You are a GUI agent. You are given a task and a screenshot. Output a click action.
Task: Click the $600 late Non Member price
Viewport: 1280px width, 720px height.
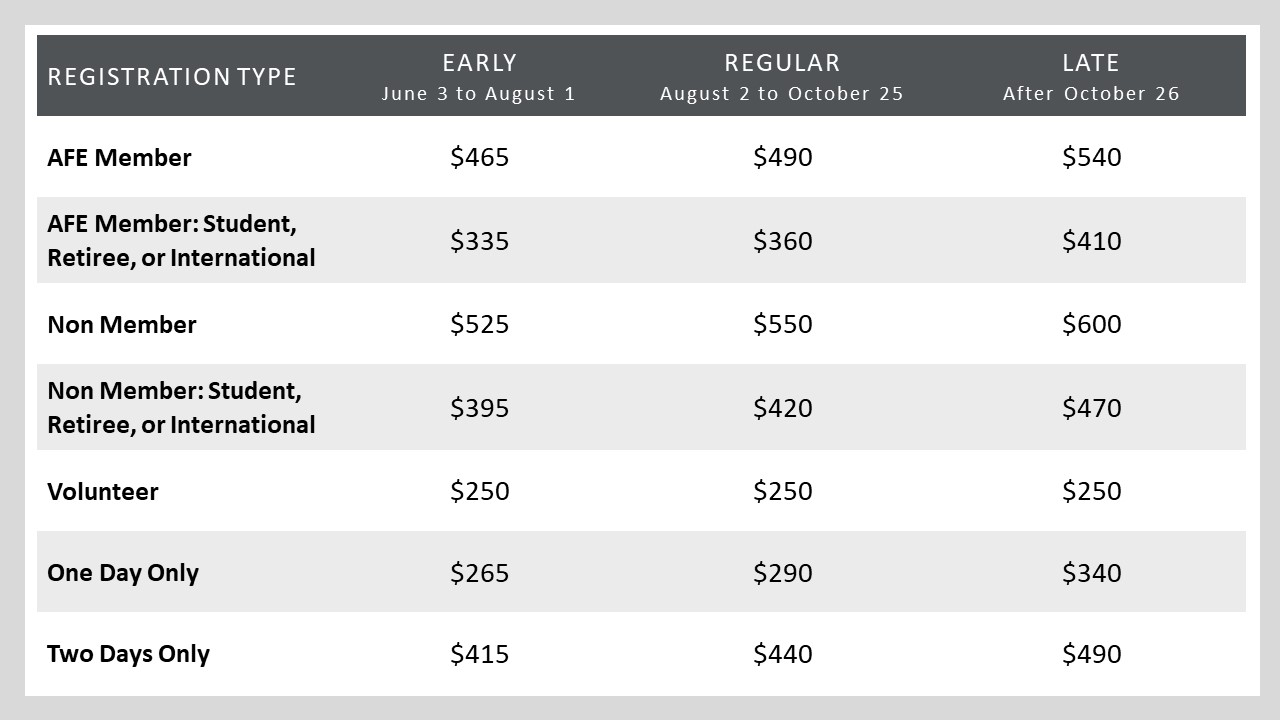[1092, 325]
